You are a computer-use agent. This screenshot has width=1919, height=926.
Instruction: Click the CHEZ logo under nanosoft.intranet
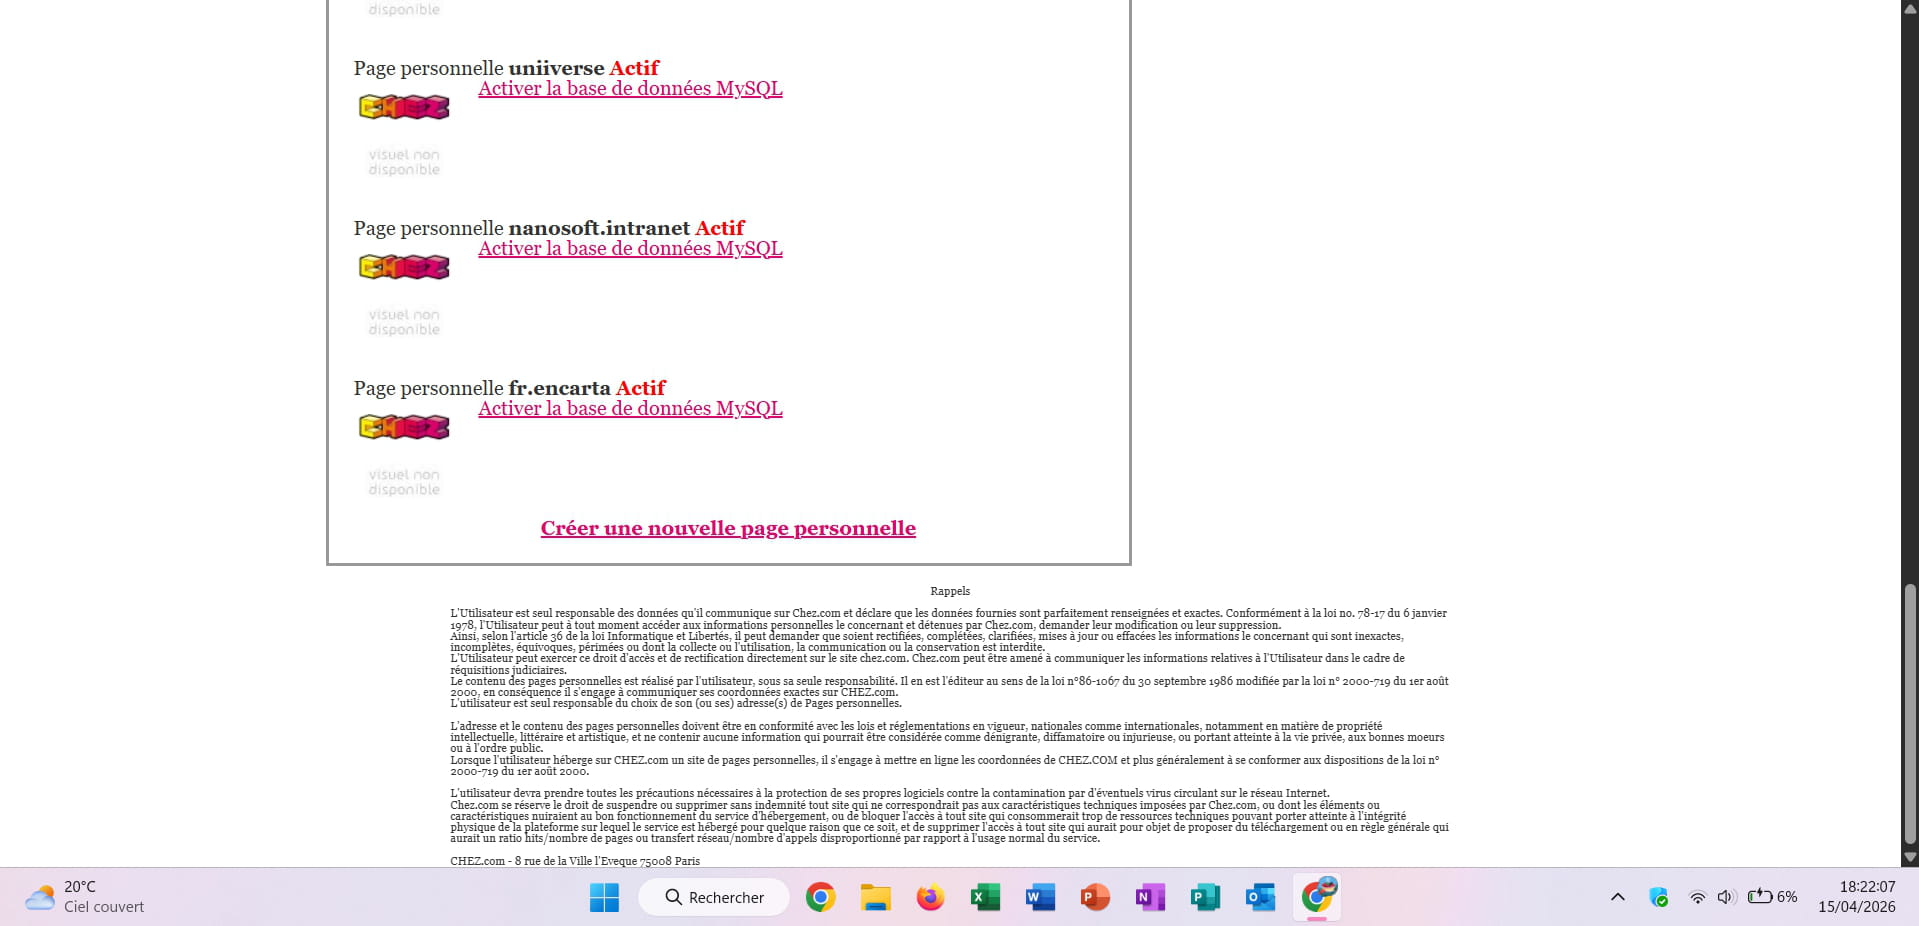click(x=404, y=267)
